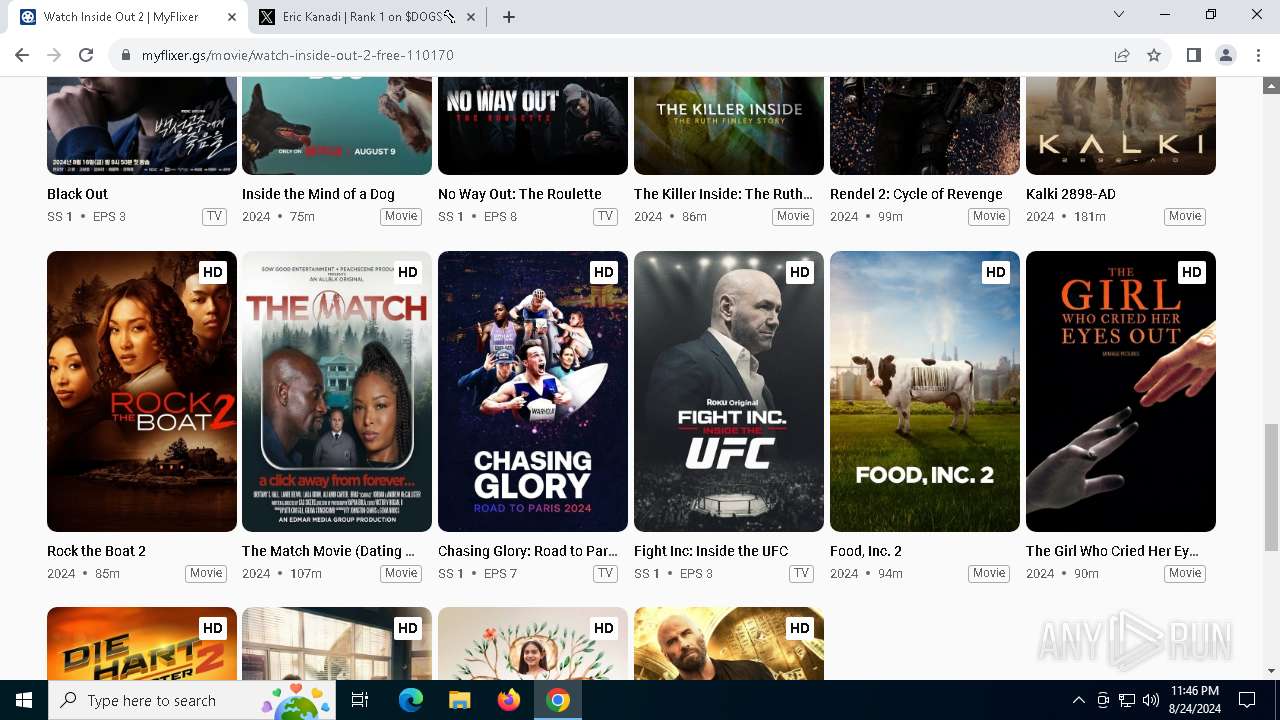Open the Chrome three-dot menu
This screenshot has width=1280, height=720.
1258,55
